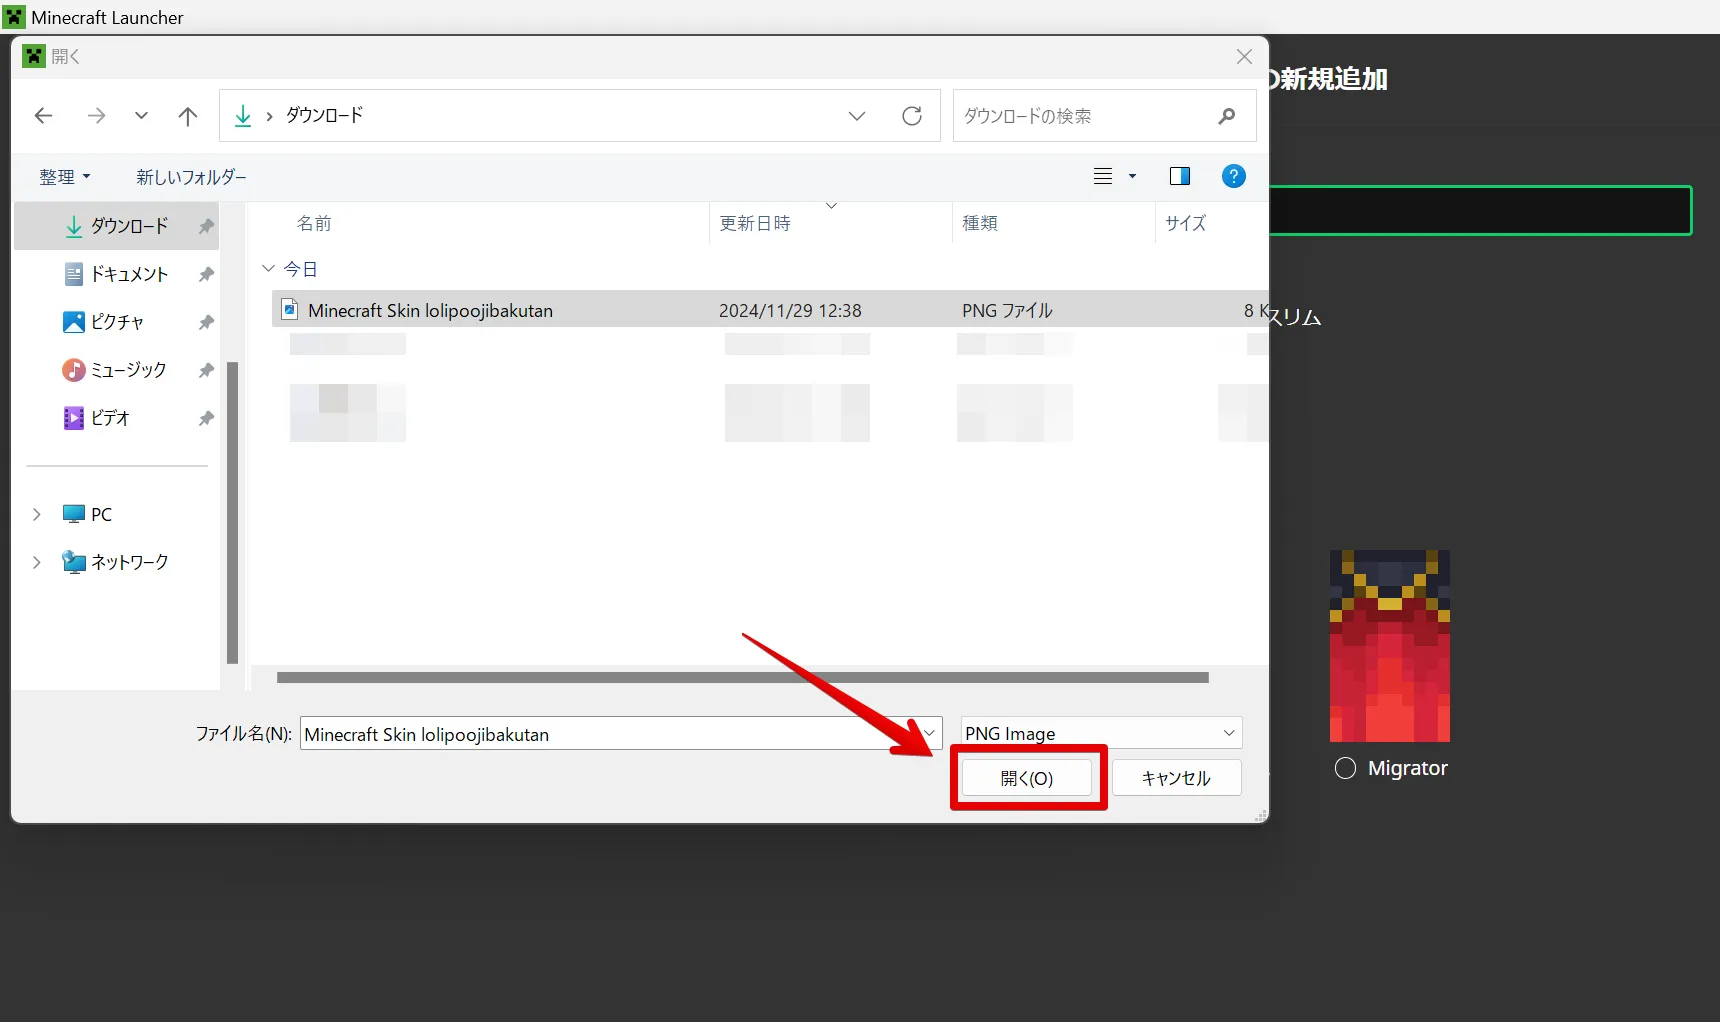The image size is (1720, 1022).
Task: Click the Minecraft Launcher title icon
Action: (14, 17)
